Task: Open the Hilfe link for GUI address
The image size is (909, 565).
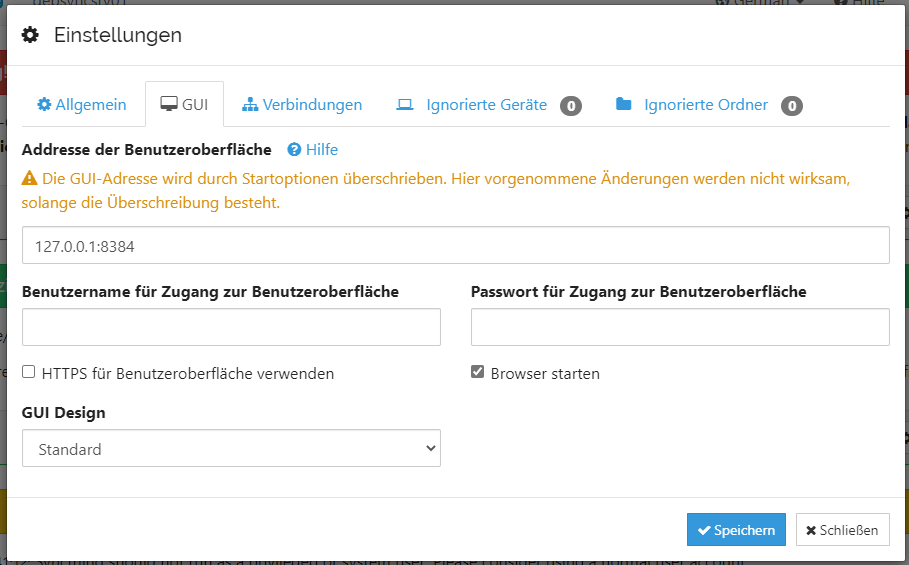Action: [312, 150]
